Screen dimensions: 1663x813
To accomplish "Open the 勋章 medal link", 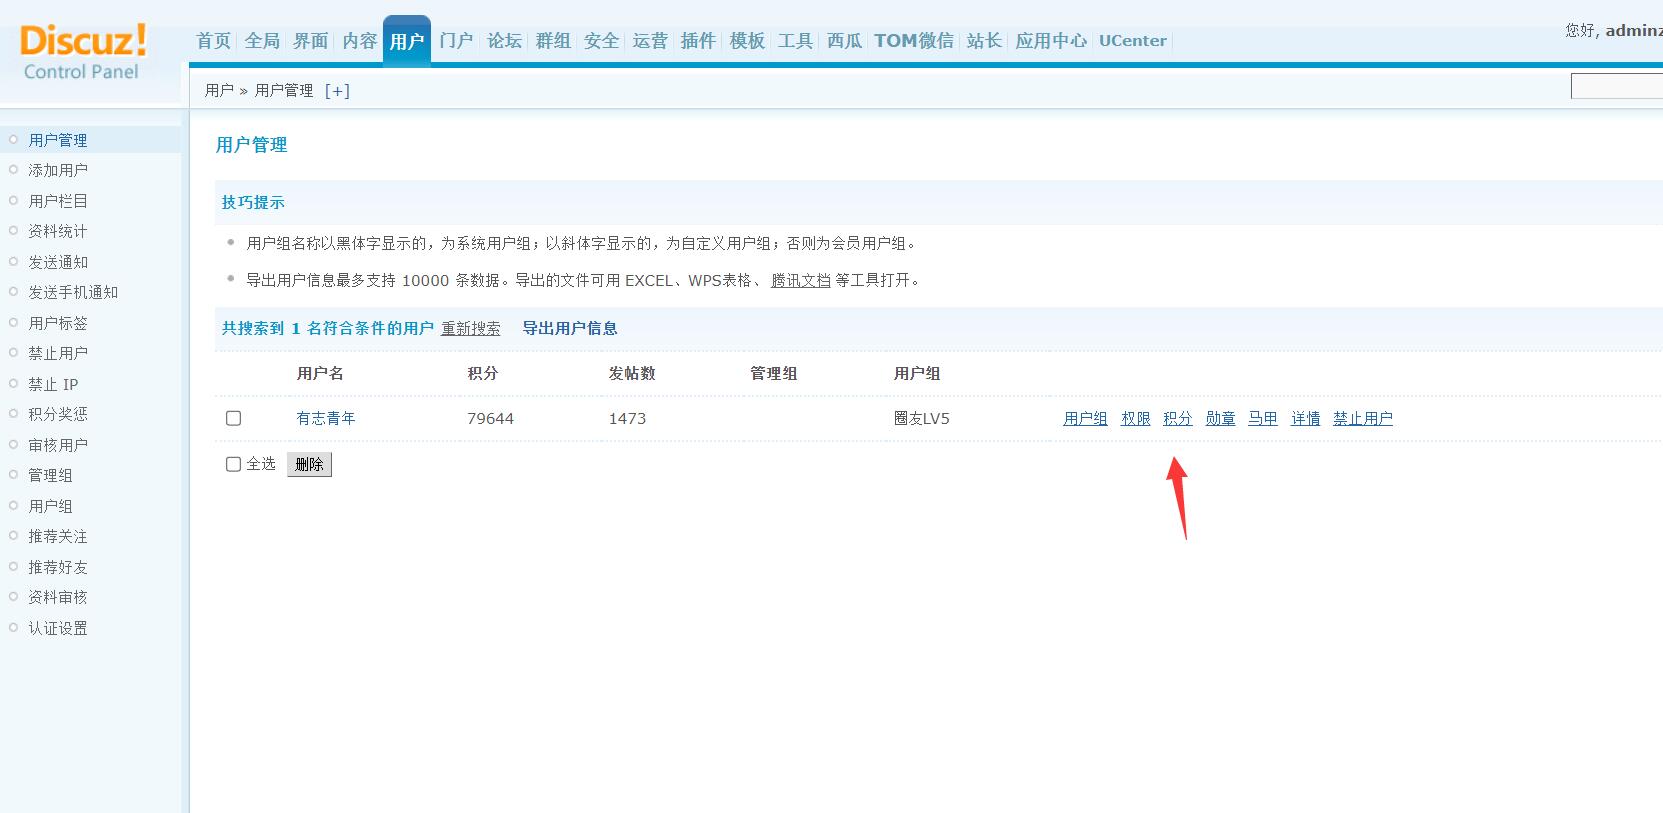I will click(x=1220, y=418).
